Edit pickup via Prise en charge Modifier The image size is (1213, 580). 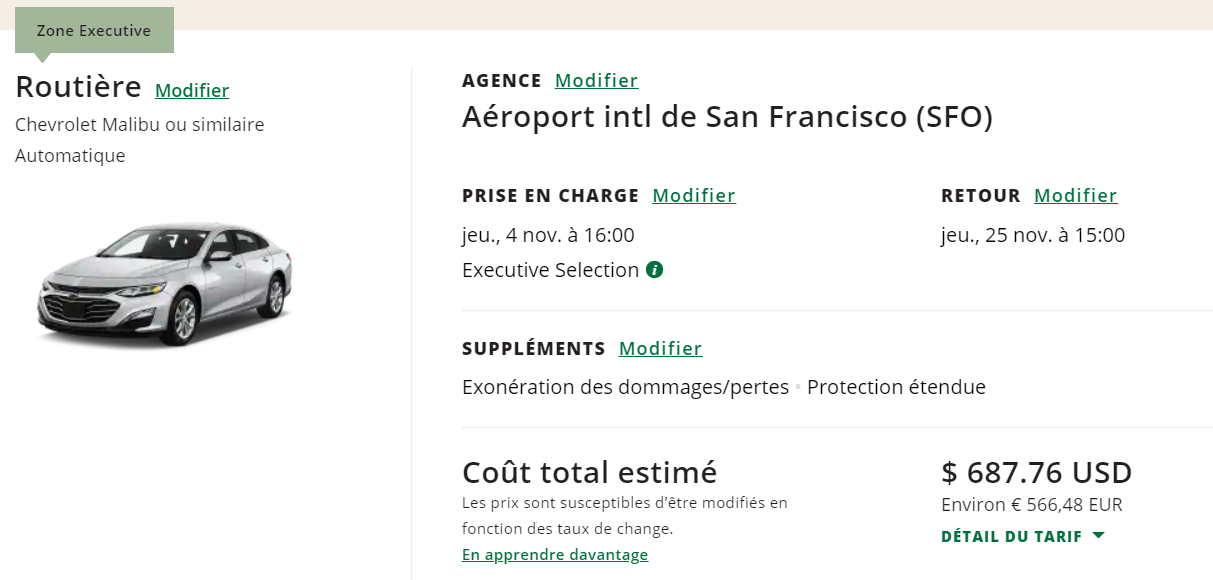coord(694,196)
